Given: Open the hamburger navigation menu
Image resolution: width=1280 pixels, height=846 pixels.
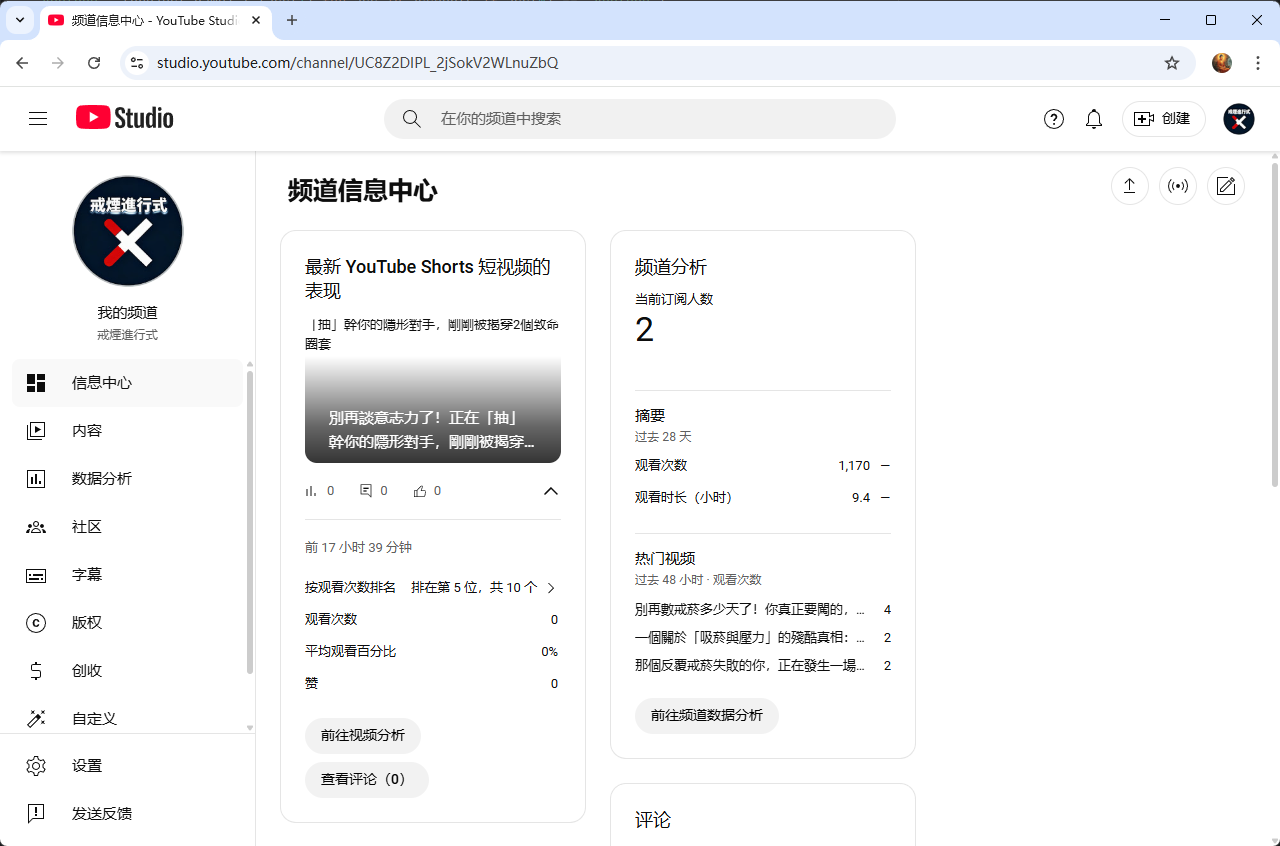Looking at the screenshot, I should coord(38,119).
